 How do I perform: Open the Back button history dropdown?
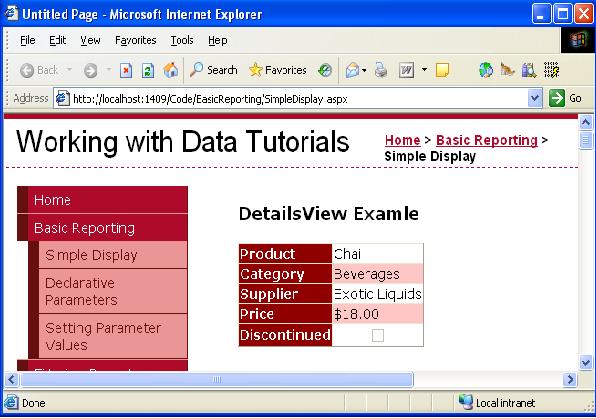(x=69, y=70)
